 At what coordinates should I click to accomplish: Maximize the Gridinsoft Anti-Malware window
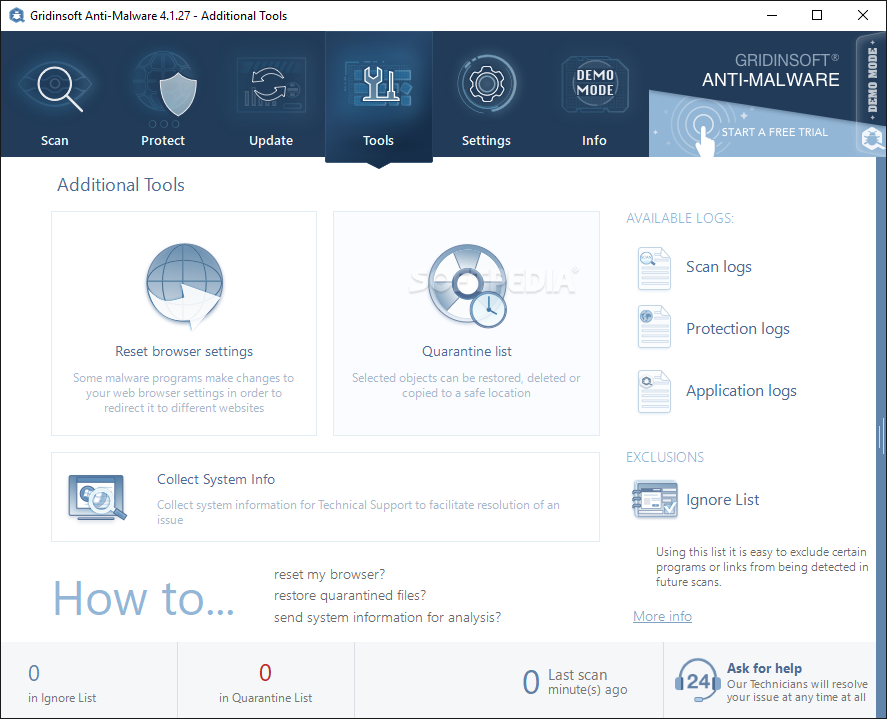coord(816,15)
